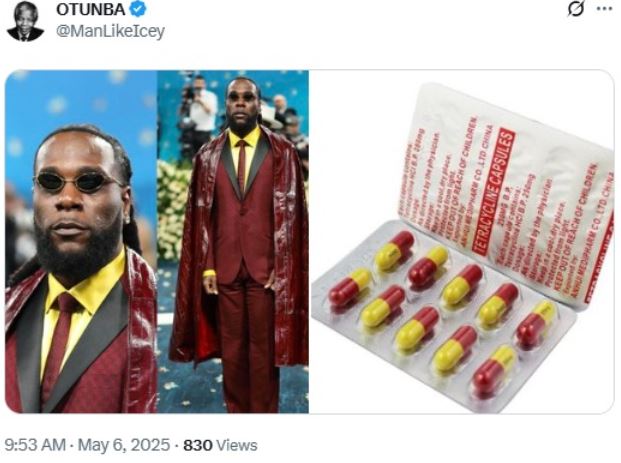Open the @ManLikeIcey handle link
Image resolution: width=621 pixels, height=463 pixels.
pyautogui.click(x=110, y=31)
